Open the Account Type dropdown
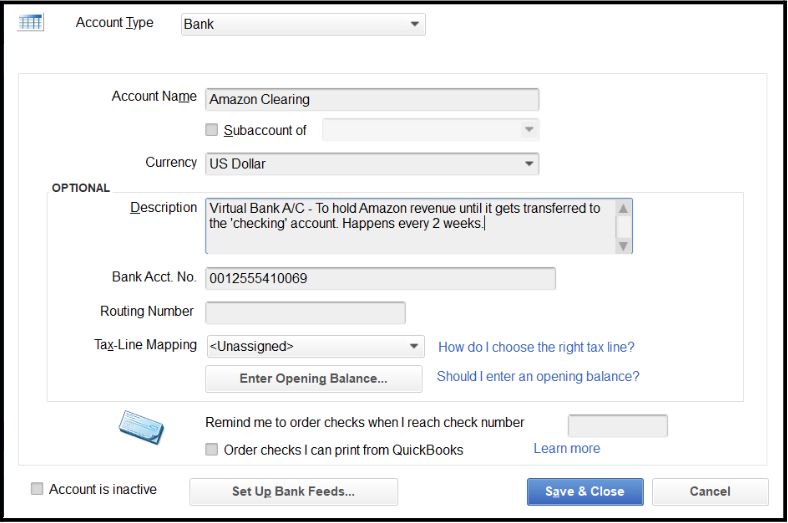The image size is (788, 523). [x=303, y=25]
